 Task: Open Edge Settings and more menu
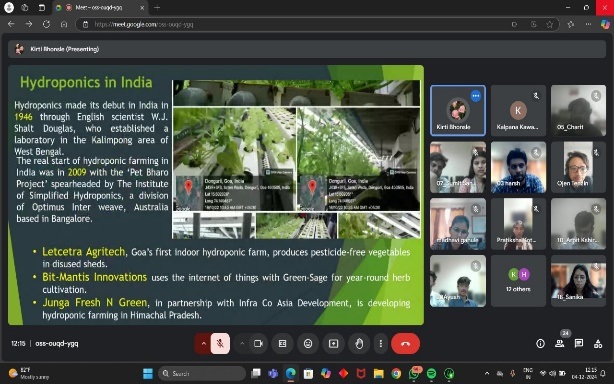point(588,24)
